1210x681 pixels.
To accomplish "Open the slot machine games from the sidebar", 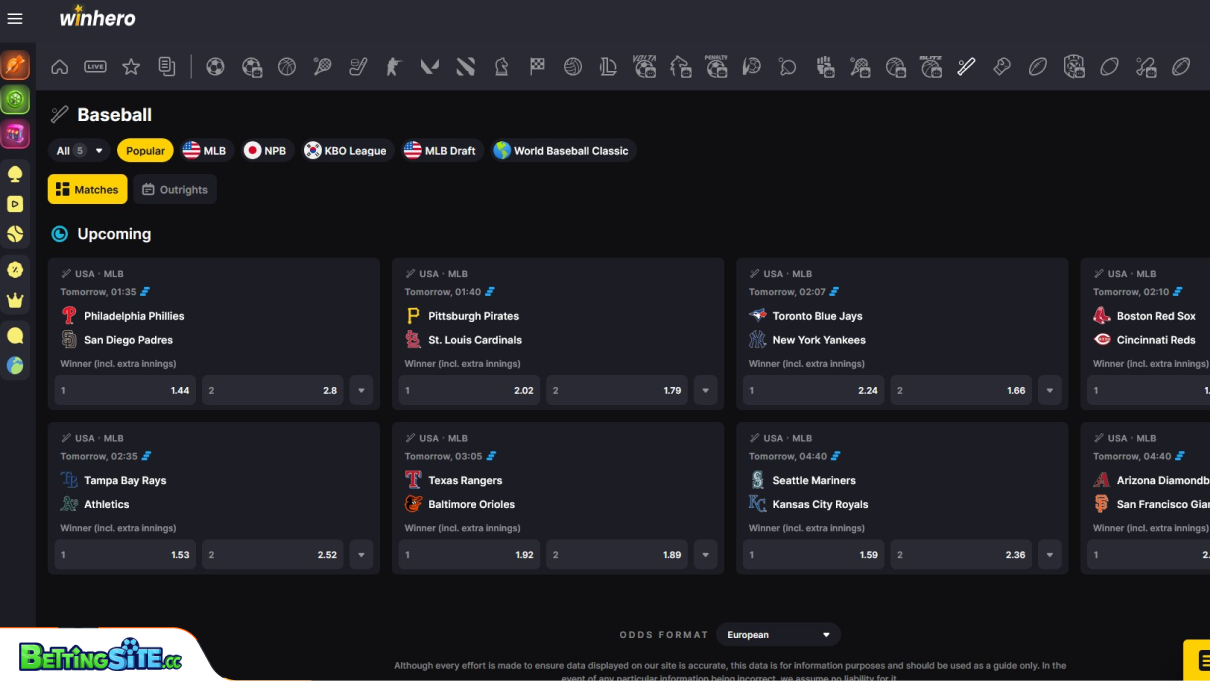I will pos(15,135).
